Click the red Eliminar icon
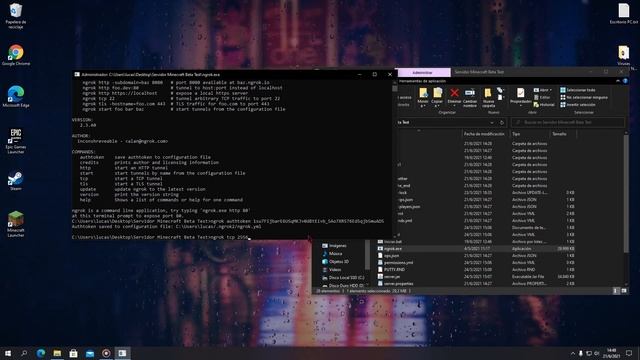This screenshot has width=640, height=360. (x=454, y=96)
